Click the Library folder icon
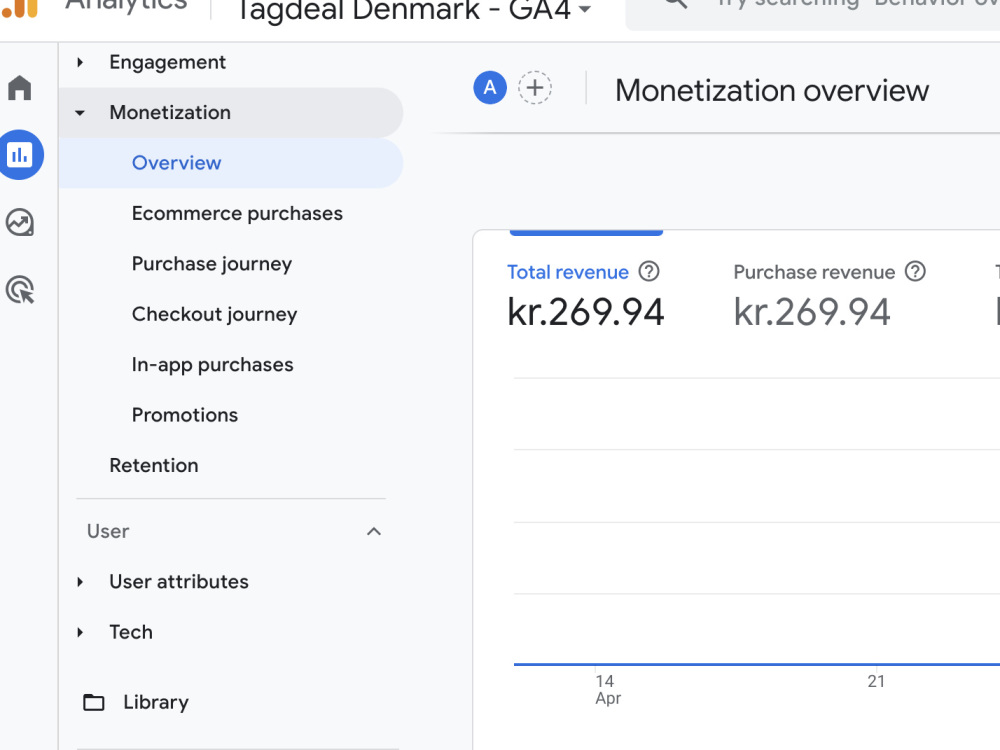The height and width of the screenshot is (750, 1000). tap(94, 702)
